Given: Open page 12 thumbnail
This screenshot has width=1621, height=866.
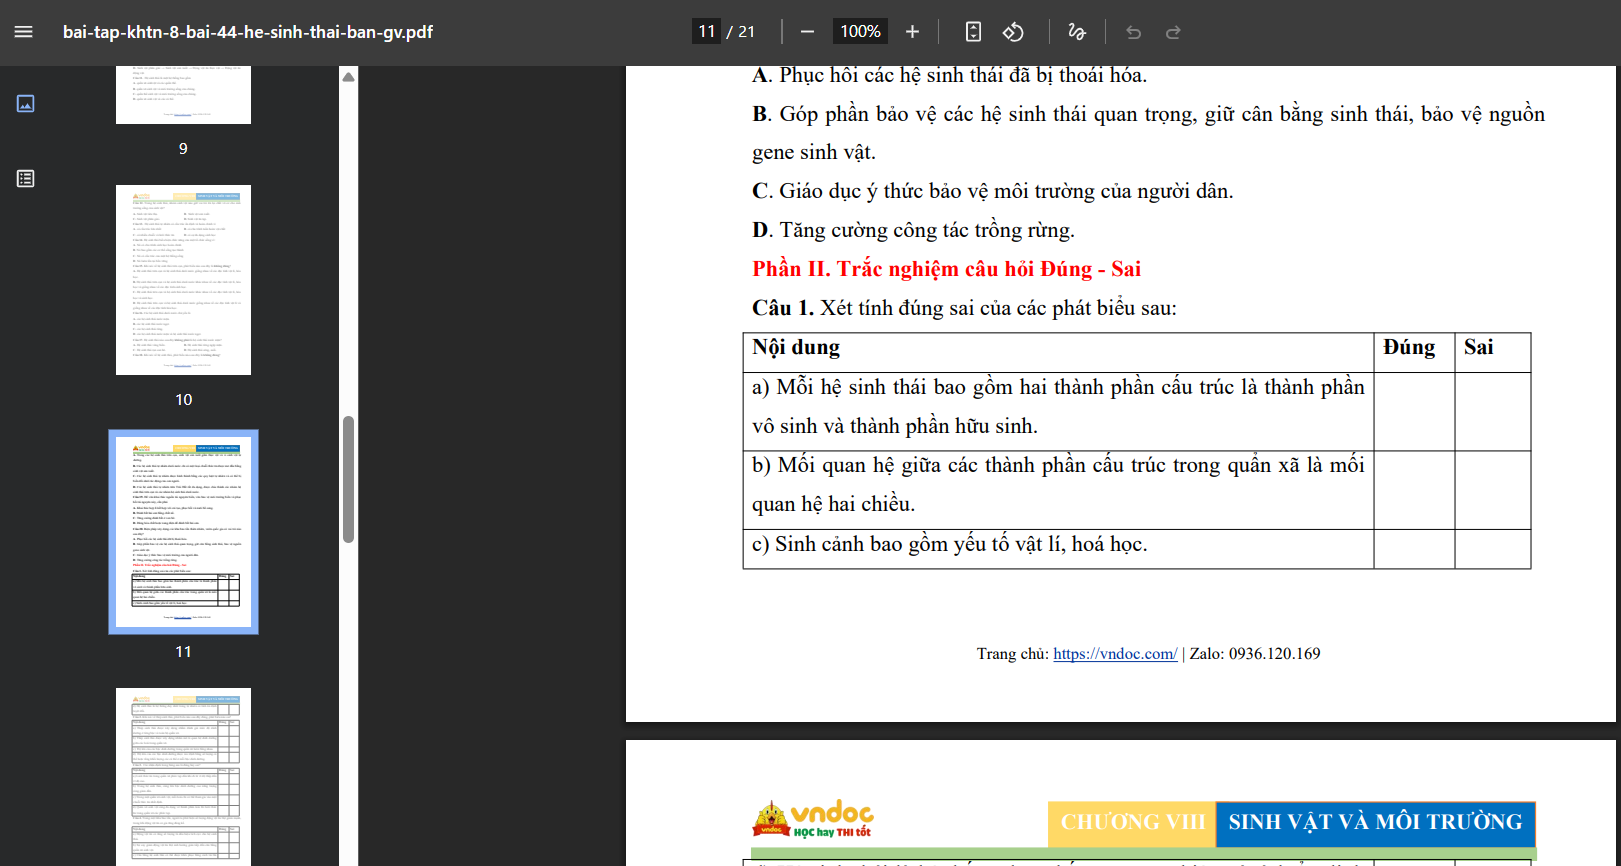Looking at the screenshot, I should (x=183, y=776).
